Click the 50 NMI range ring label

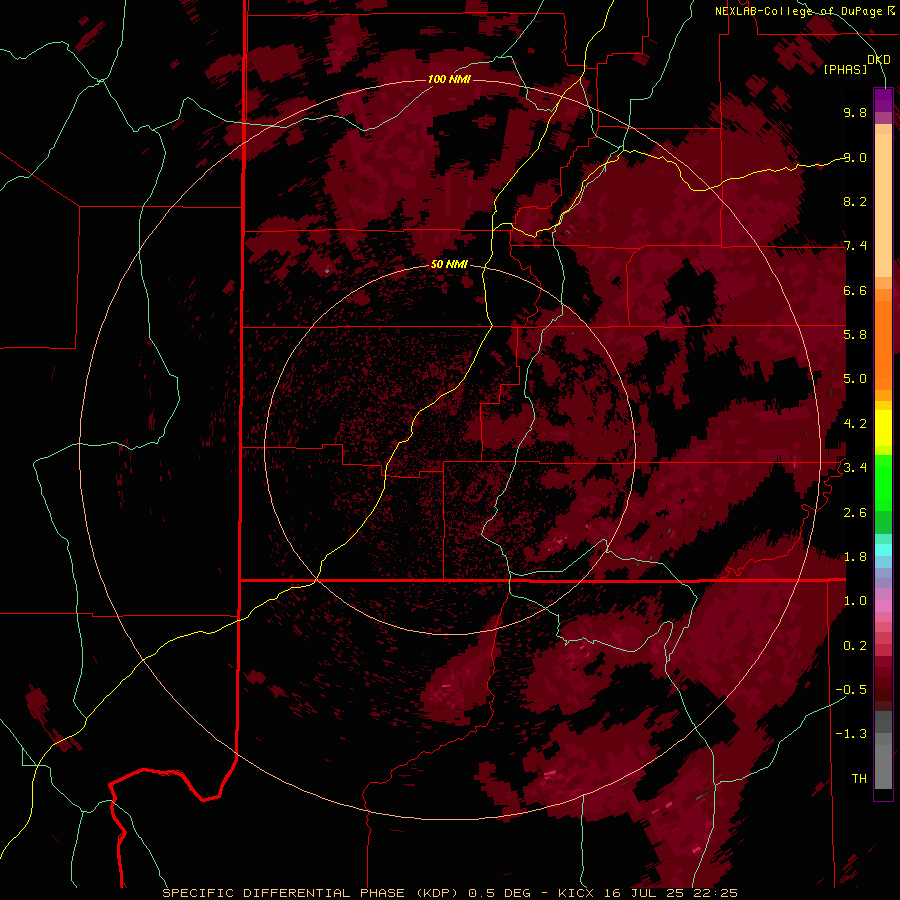click(x=449, y=264)
